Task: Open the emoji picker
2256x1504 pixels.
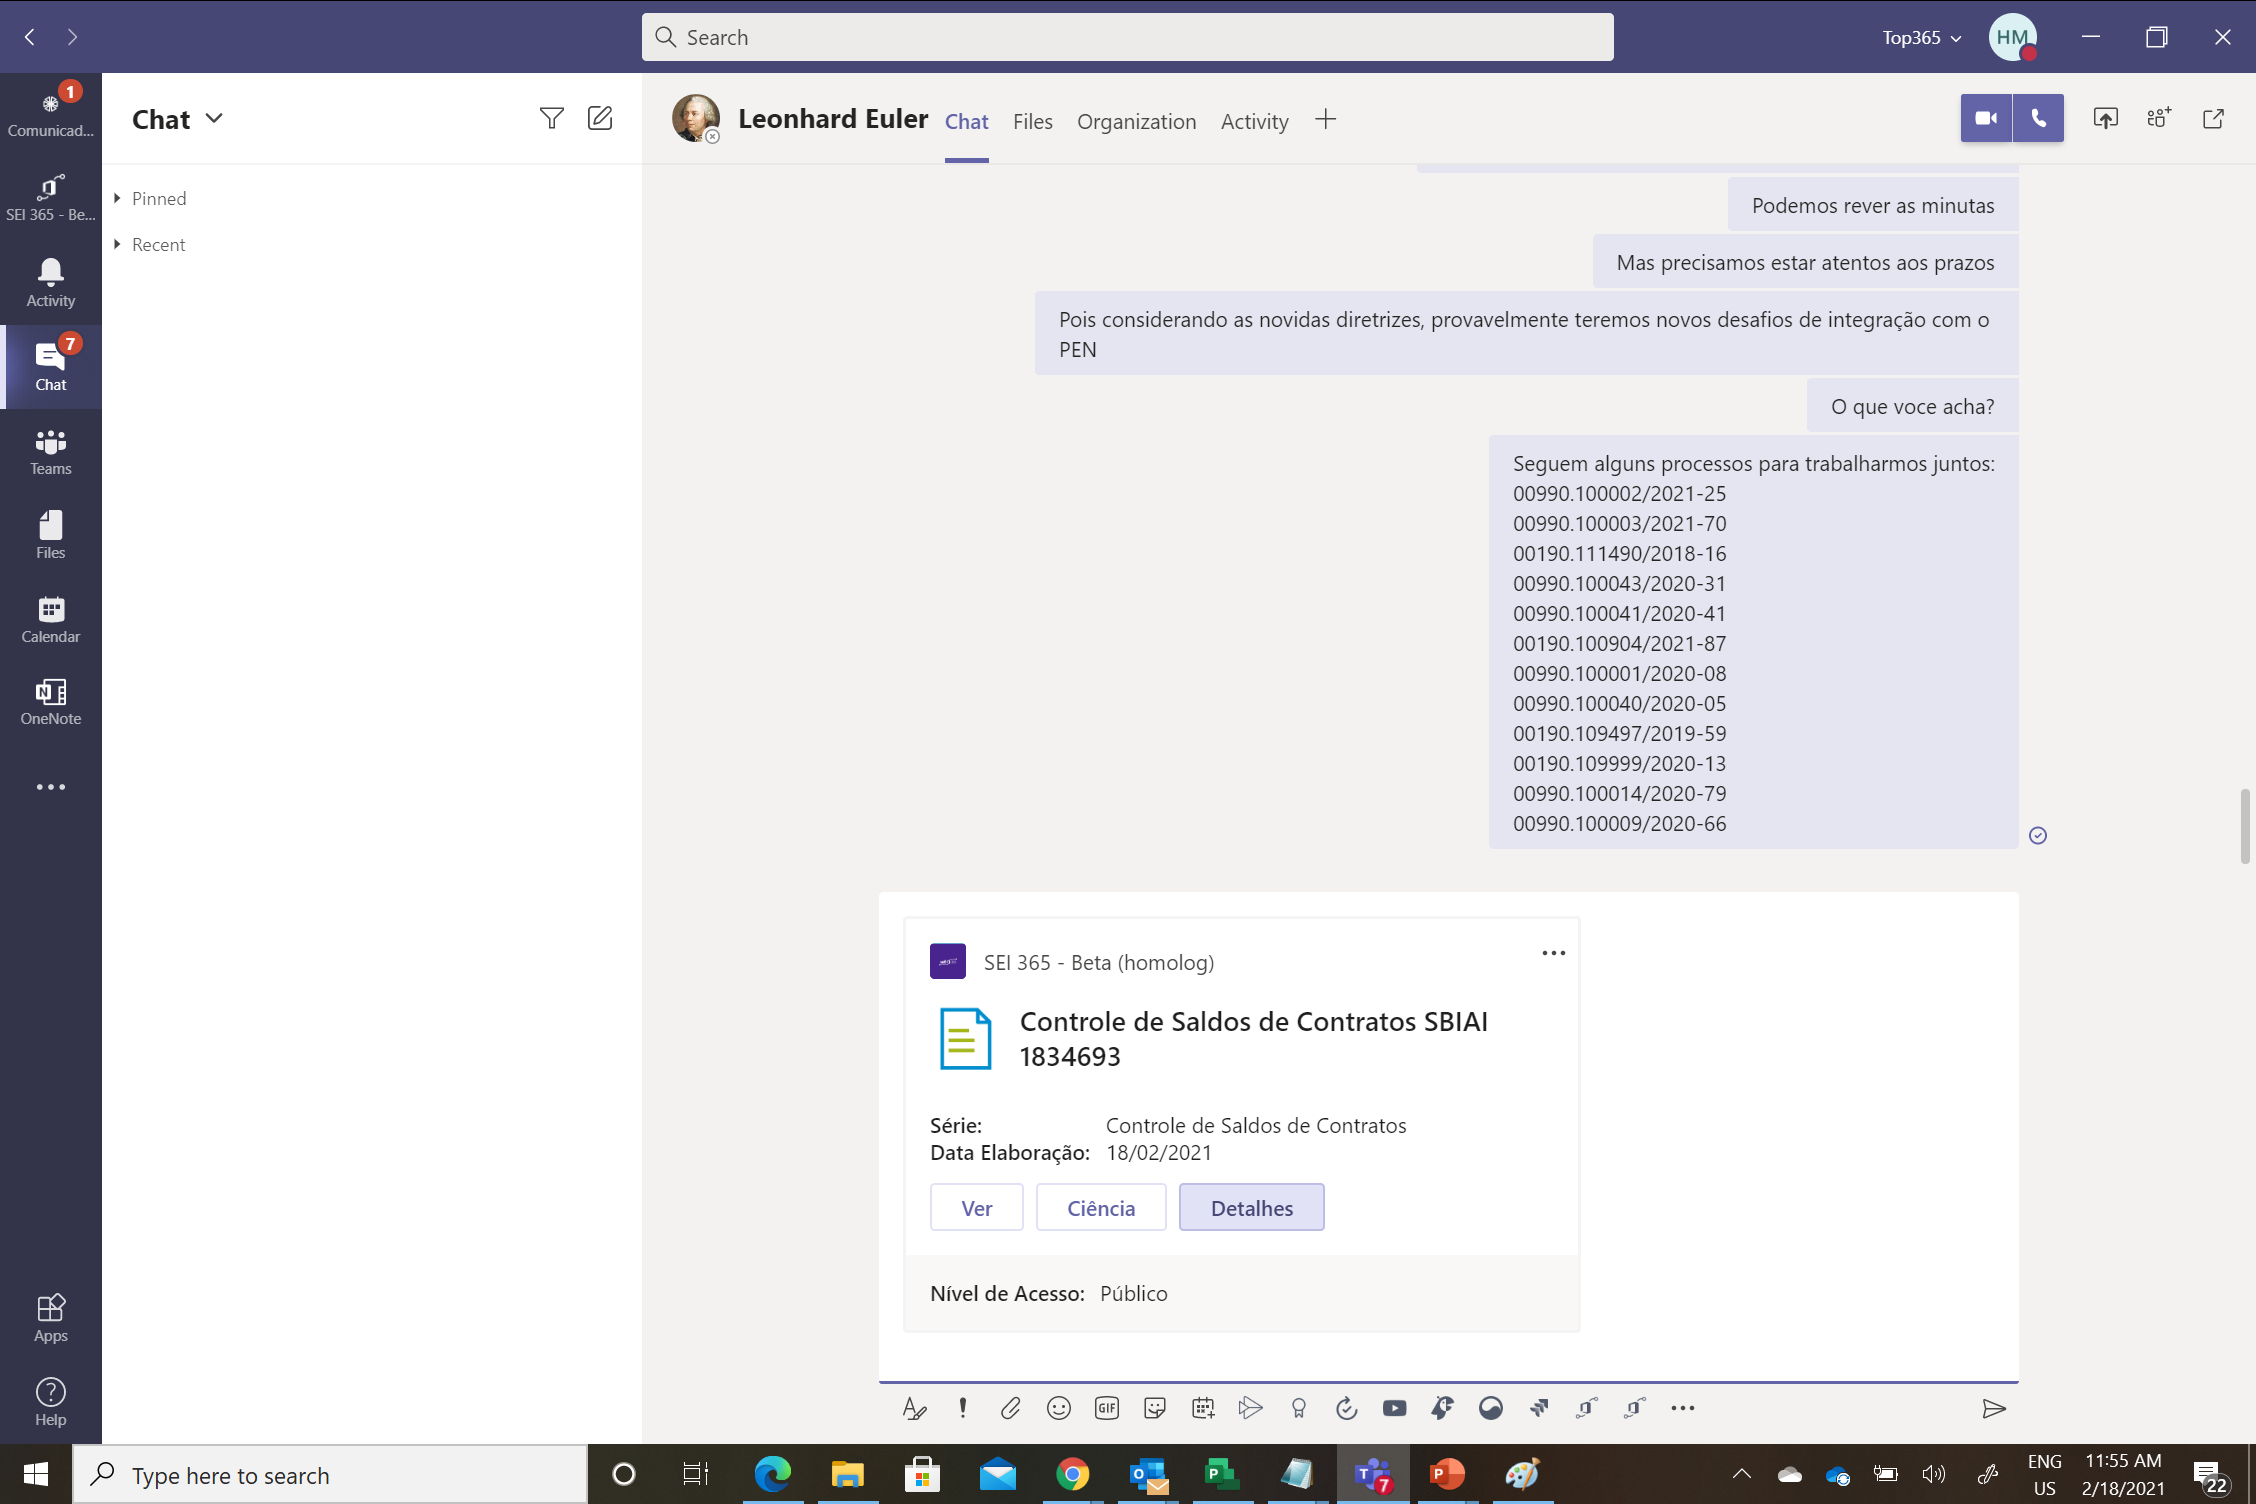Action: (1058, 1408)
